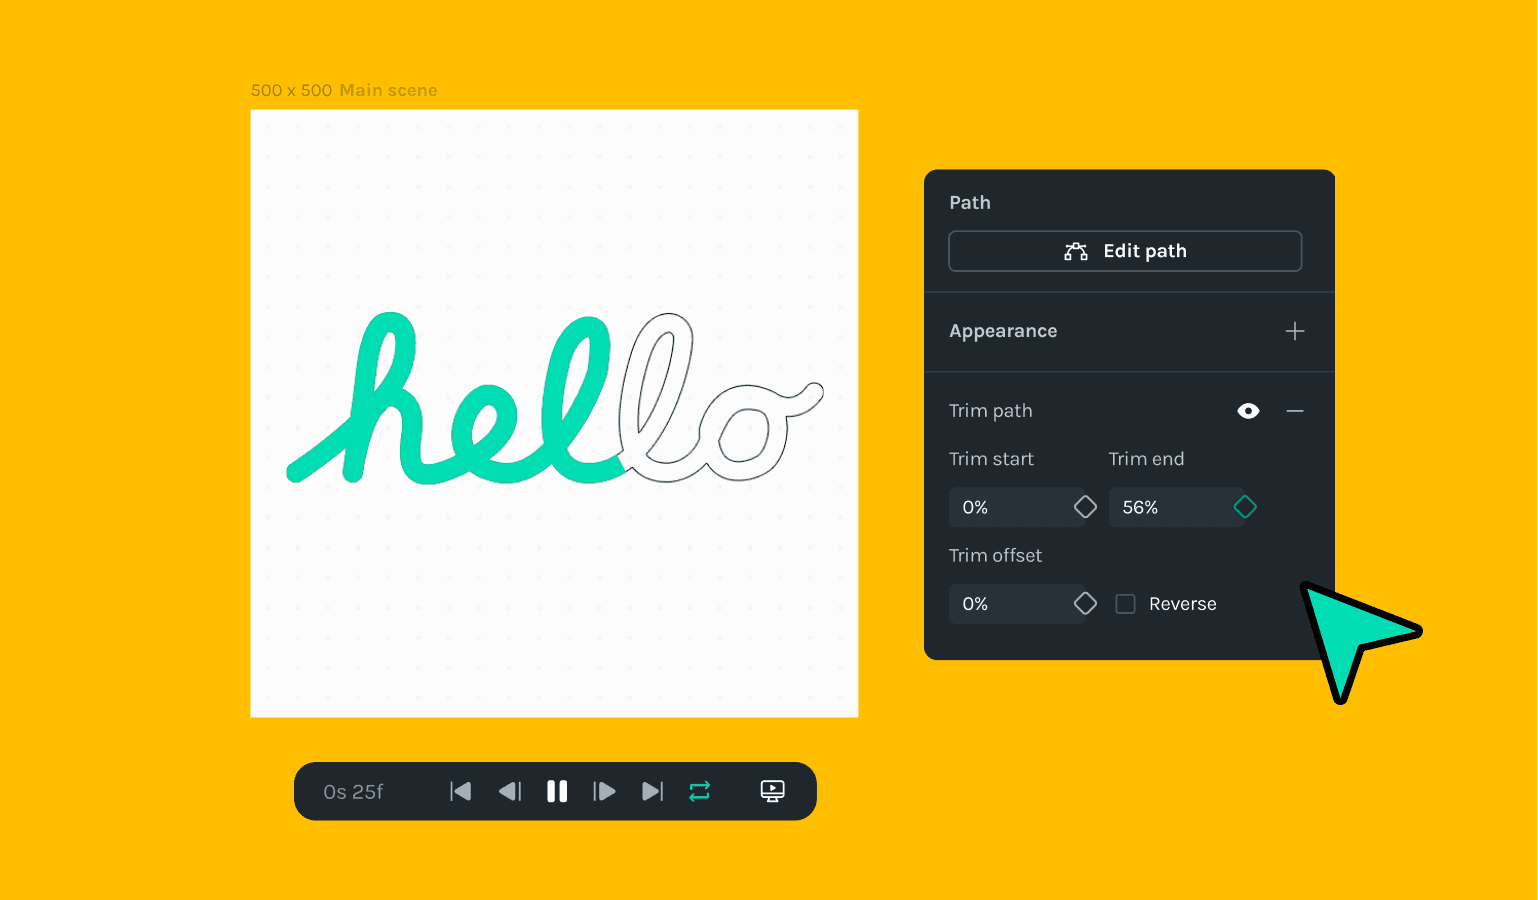Select the active Trim end keyframe diamond
The image size is (1538, 900).
tap(1245, 506)
